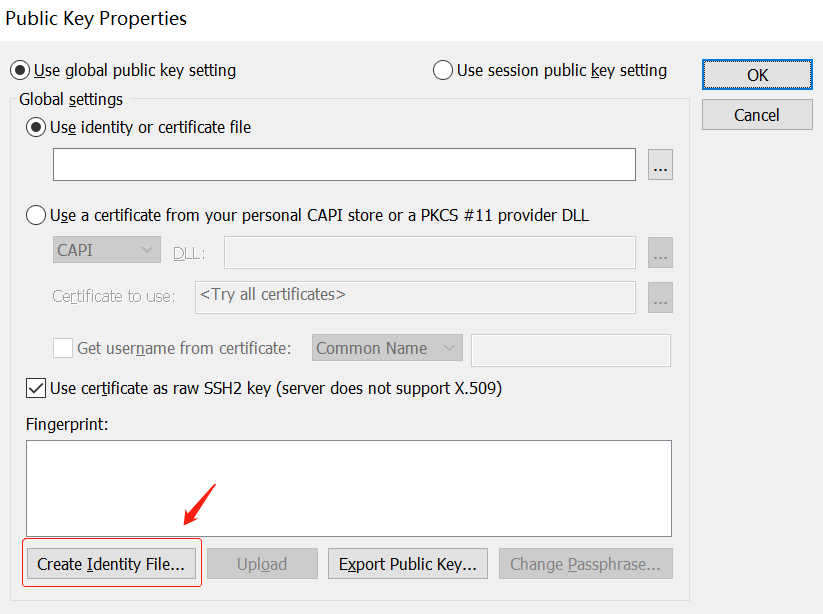Click Export Public Key button
Screen dimensions: 823x614
point(408,564)
